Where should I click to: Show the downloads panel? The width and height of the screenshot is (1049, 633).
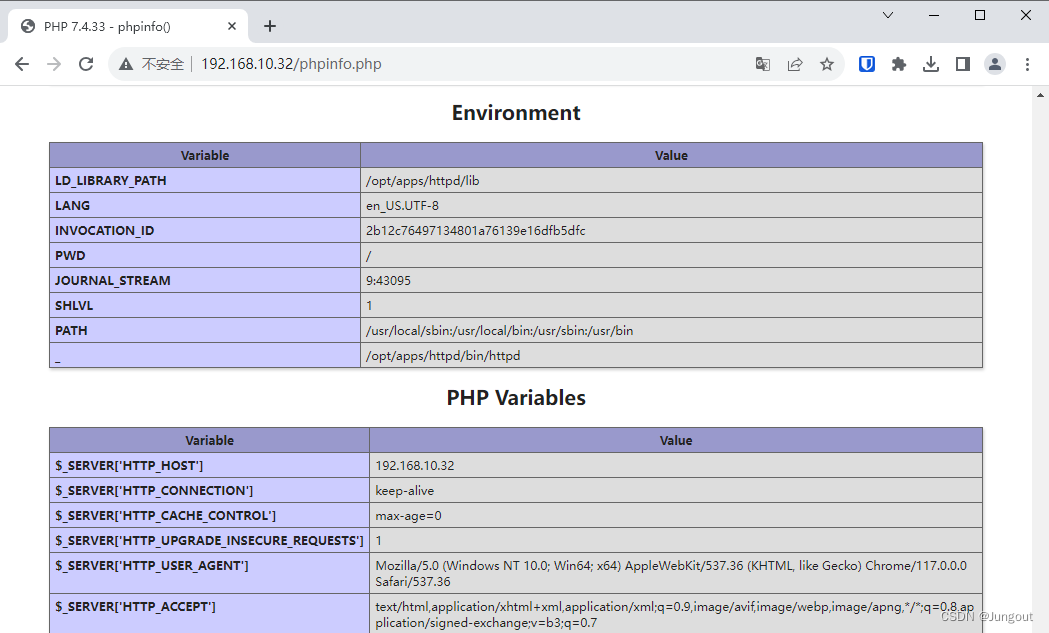[931, 64]
